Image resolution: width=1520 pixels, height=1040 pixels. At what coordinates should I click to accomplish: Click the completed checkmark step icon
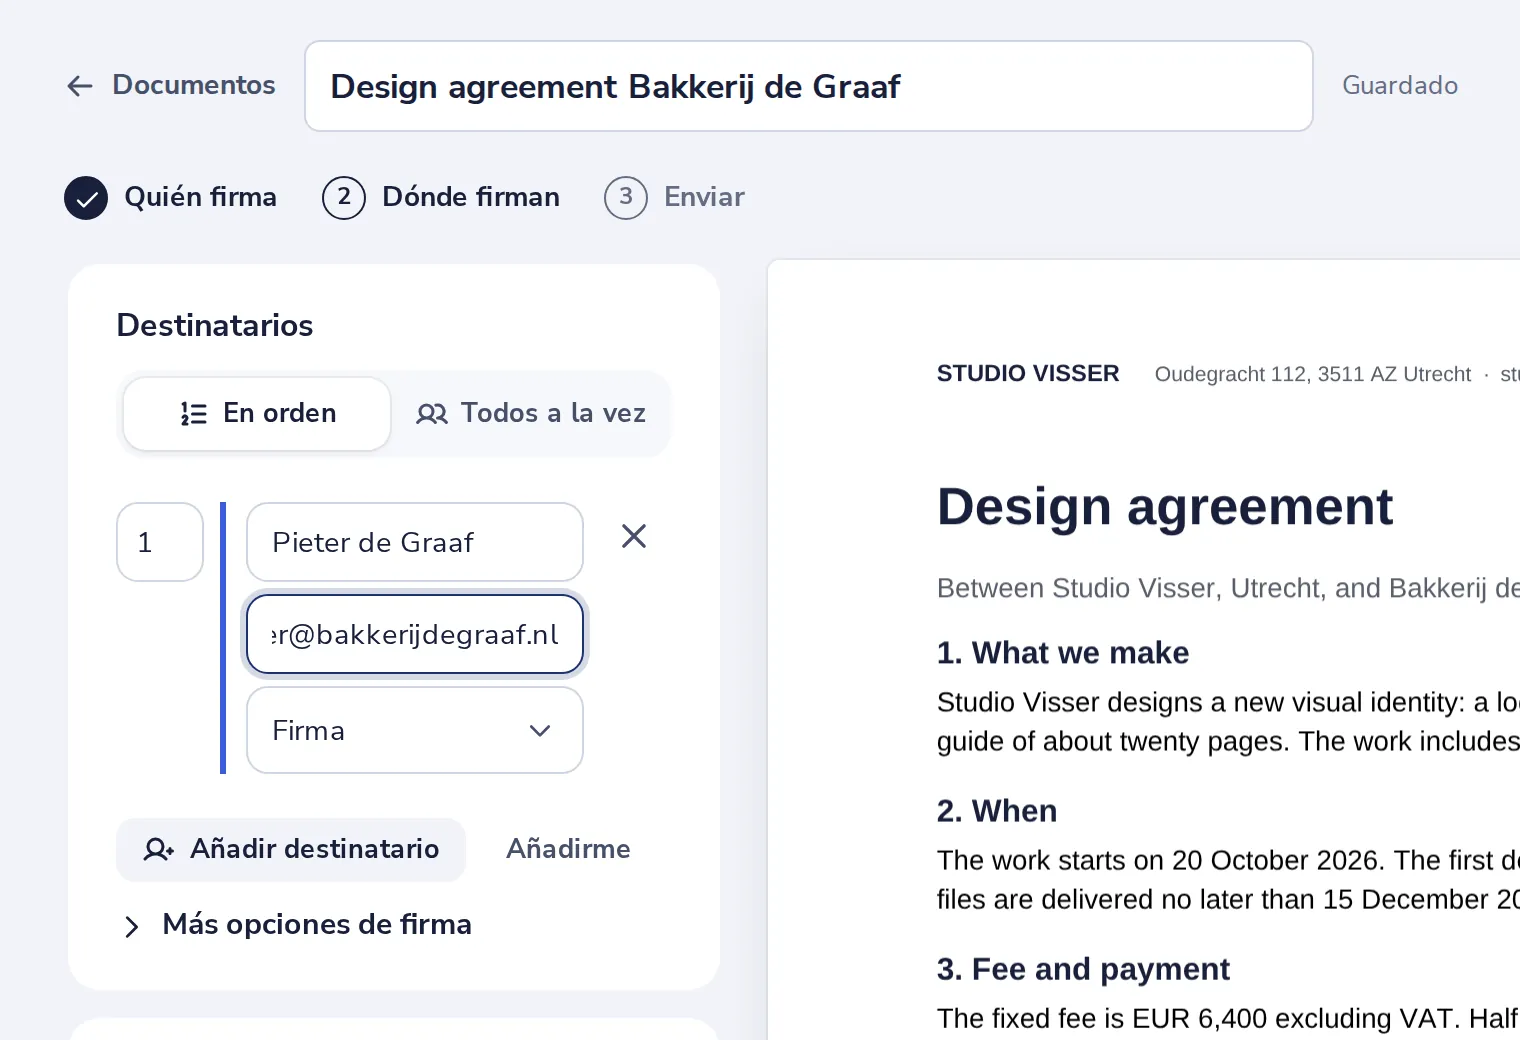(86, 198)
